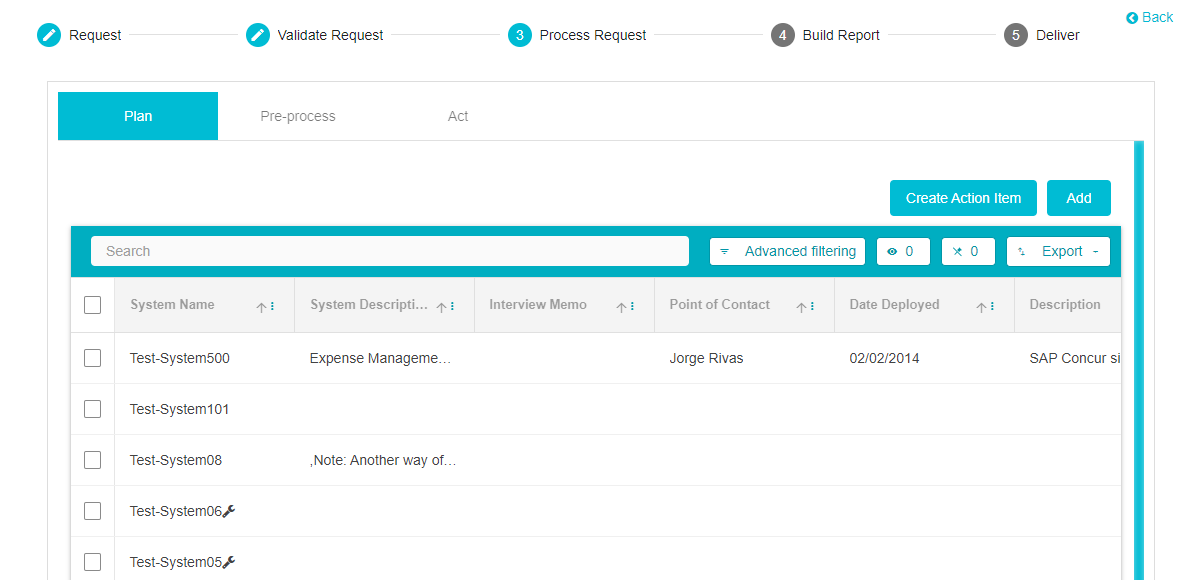Sort ascending by System Name arrow
This screenshot has width=1199, height=580.
[x=261, y=307]
